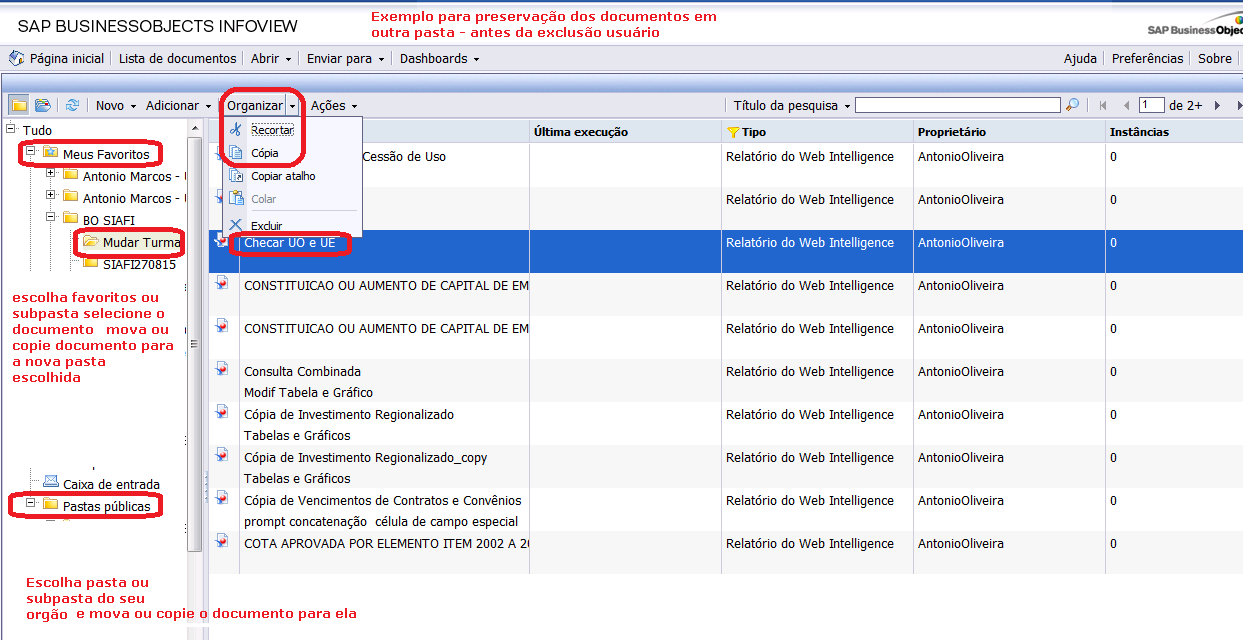The height and width of the screenshot is (640, 1243).
Task: Open the Ajuda link
Action: [1080, 59]
